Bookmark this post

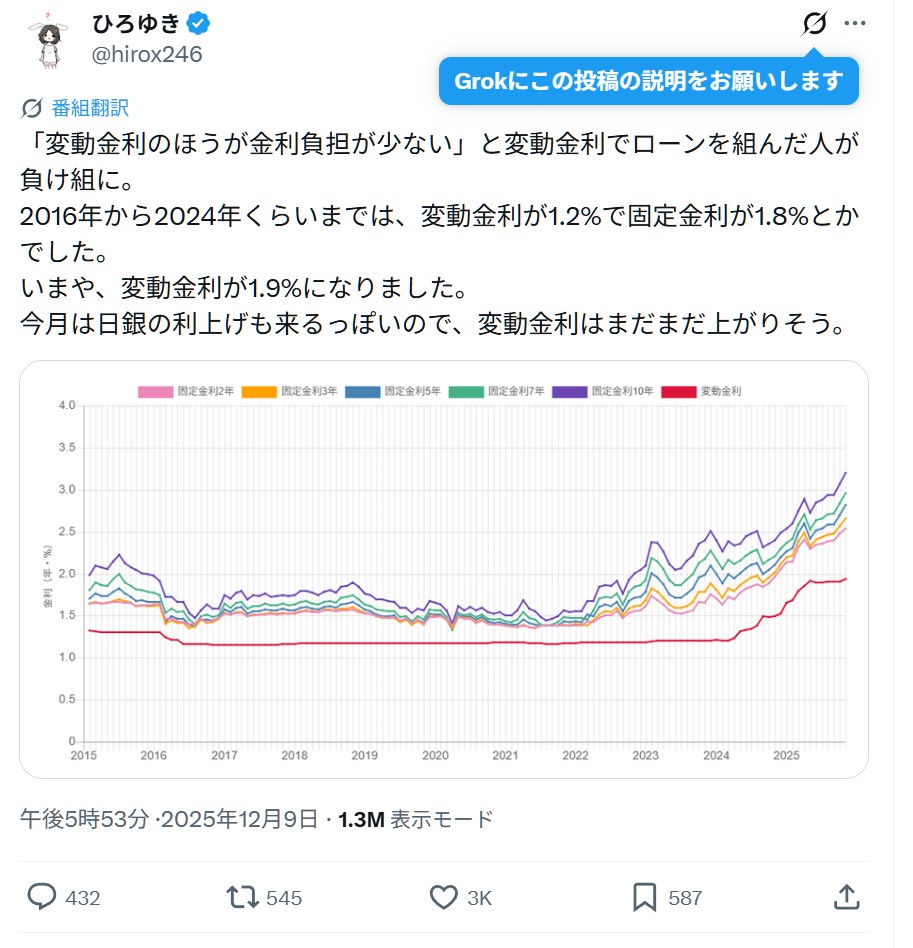click(x=645, y=897)
